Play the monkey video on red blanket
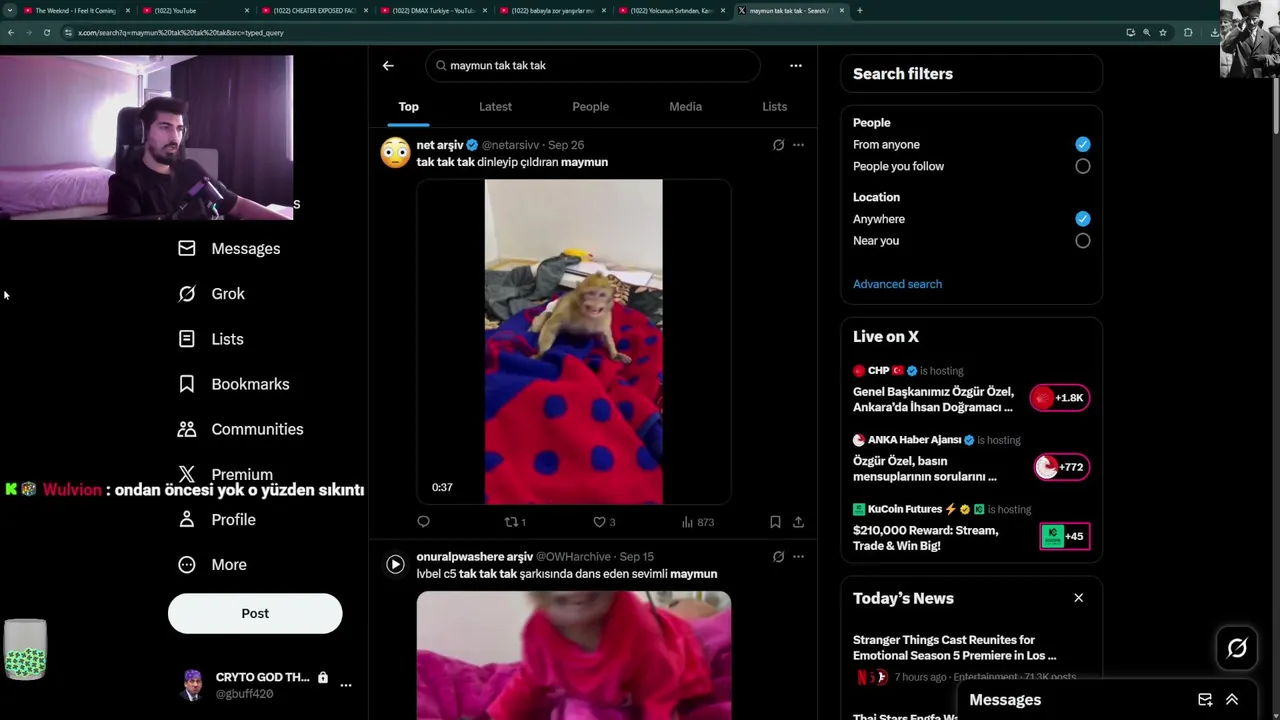1280x720 pixels. tap(573, 342)
